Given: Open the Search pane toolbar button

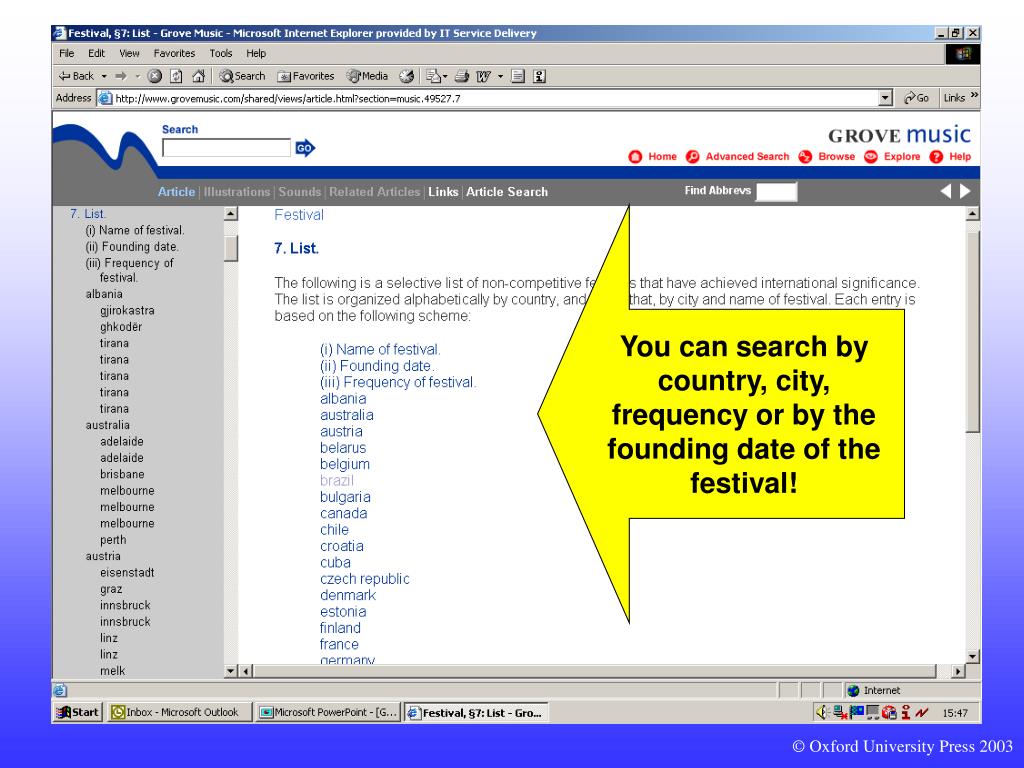Looking at the screenshot, I should pos(242,76).
